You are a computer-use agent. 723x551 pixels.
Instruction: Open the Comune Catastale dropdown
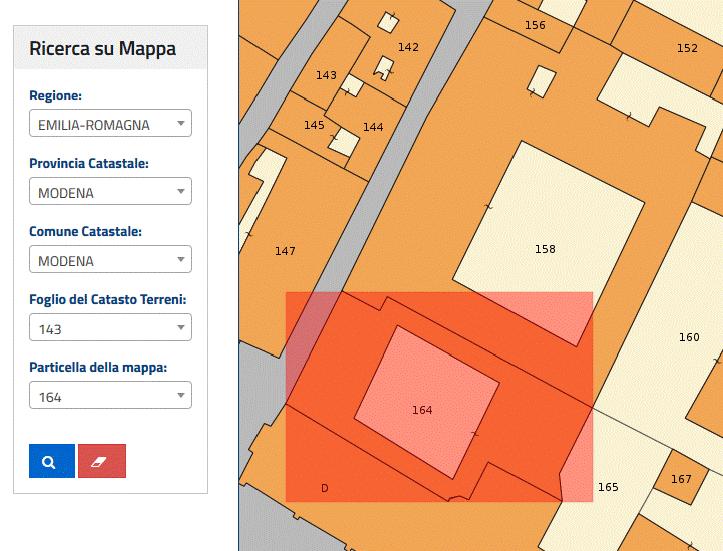click(x=110, y=259)
